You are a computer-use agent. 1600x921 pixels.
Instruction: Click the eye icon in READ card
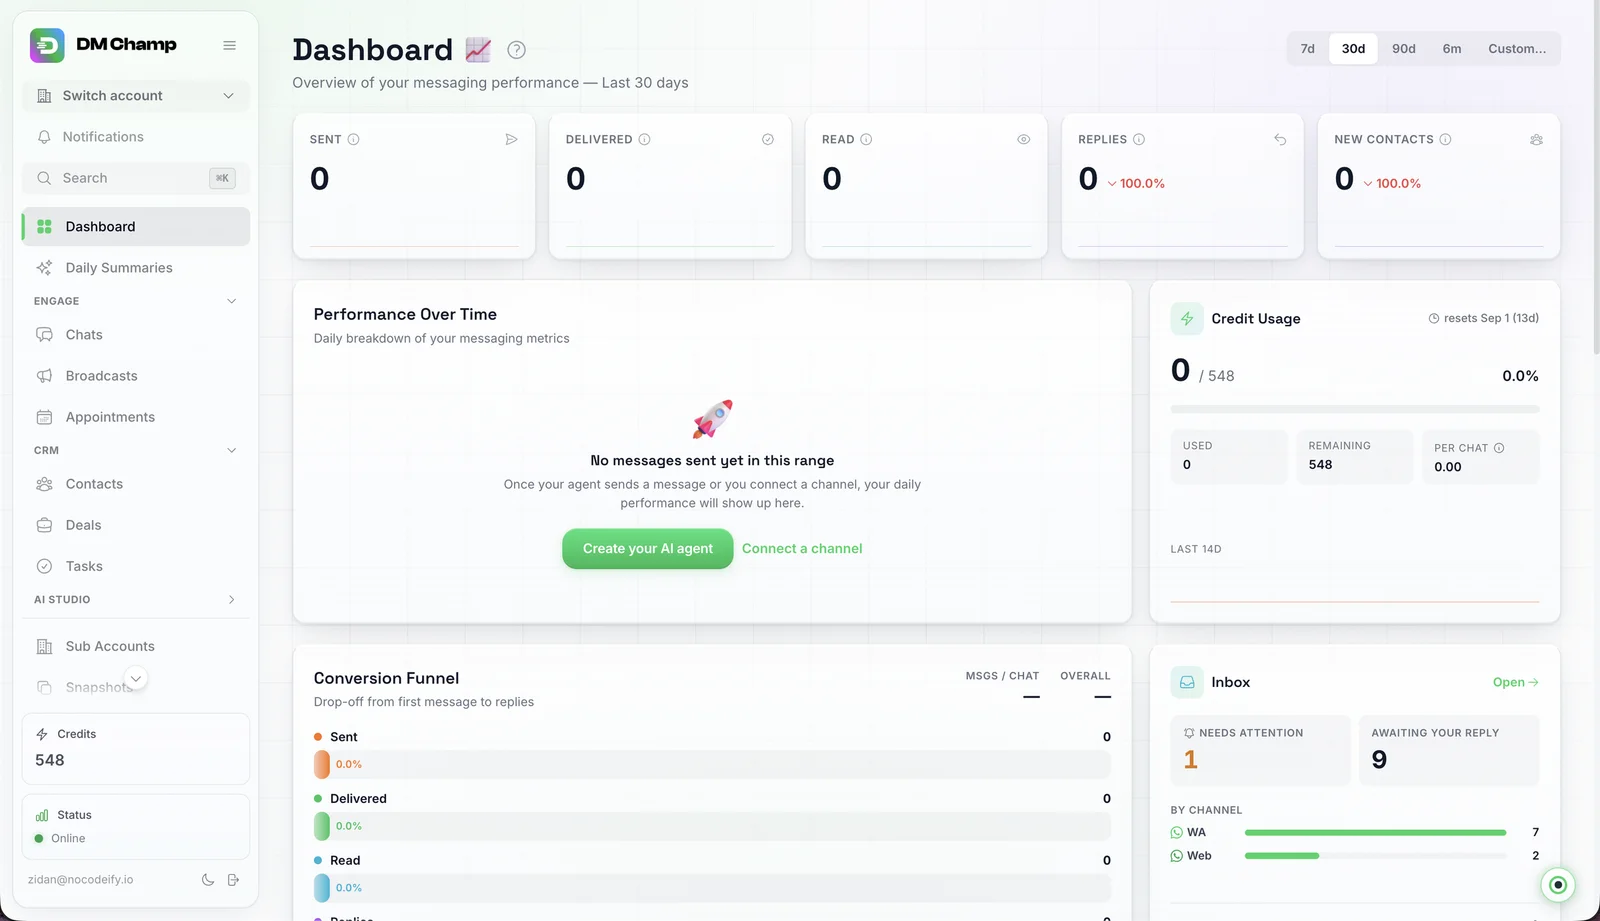(1024, 140)
